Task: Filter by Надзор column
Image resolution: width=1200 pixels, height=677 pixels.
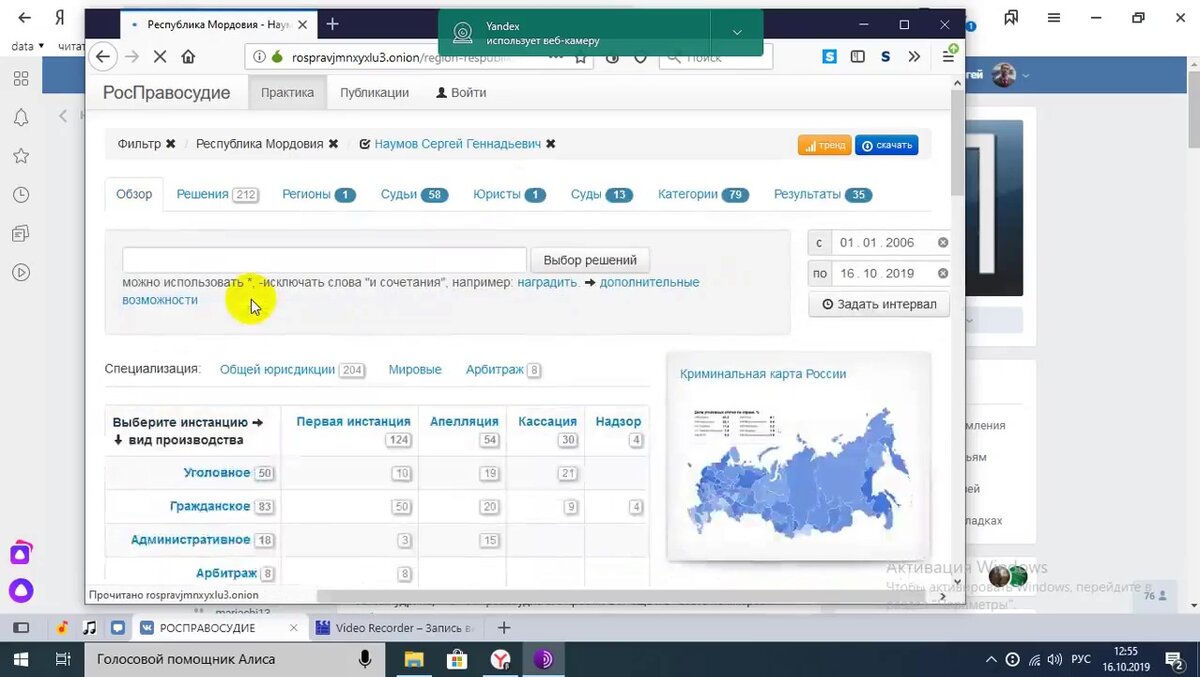Action: point(618,422)
